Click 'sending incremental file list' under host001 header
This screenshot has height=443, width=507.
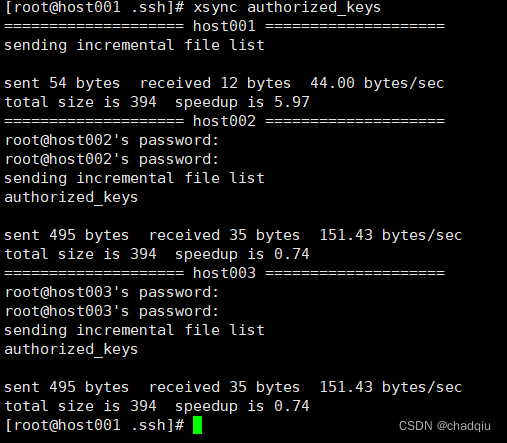(134, 45)
